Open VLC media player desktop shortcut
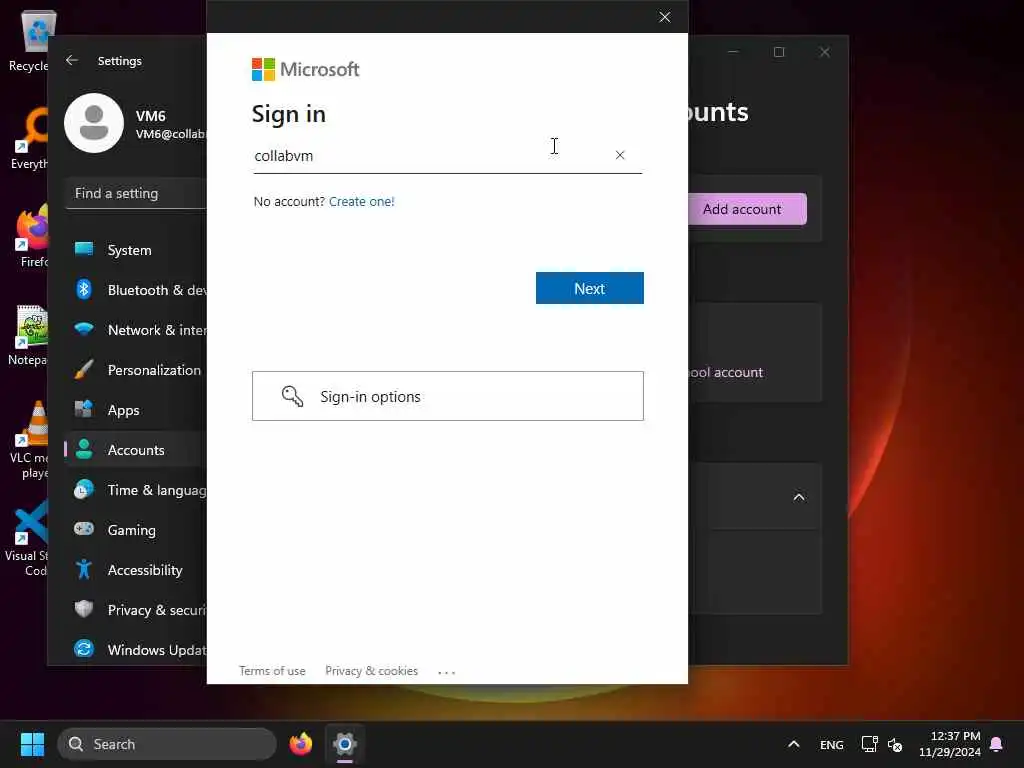The width and height of the screenshot is (1024, 768). (29, 440)
